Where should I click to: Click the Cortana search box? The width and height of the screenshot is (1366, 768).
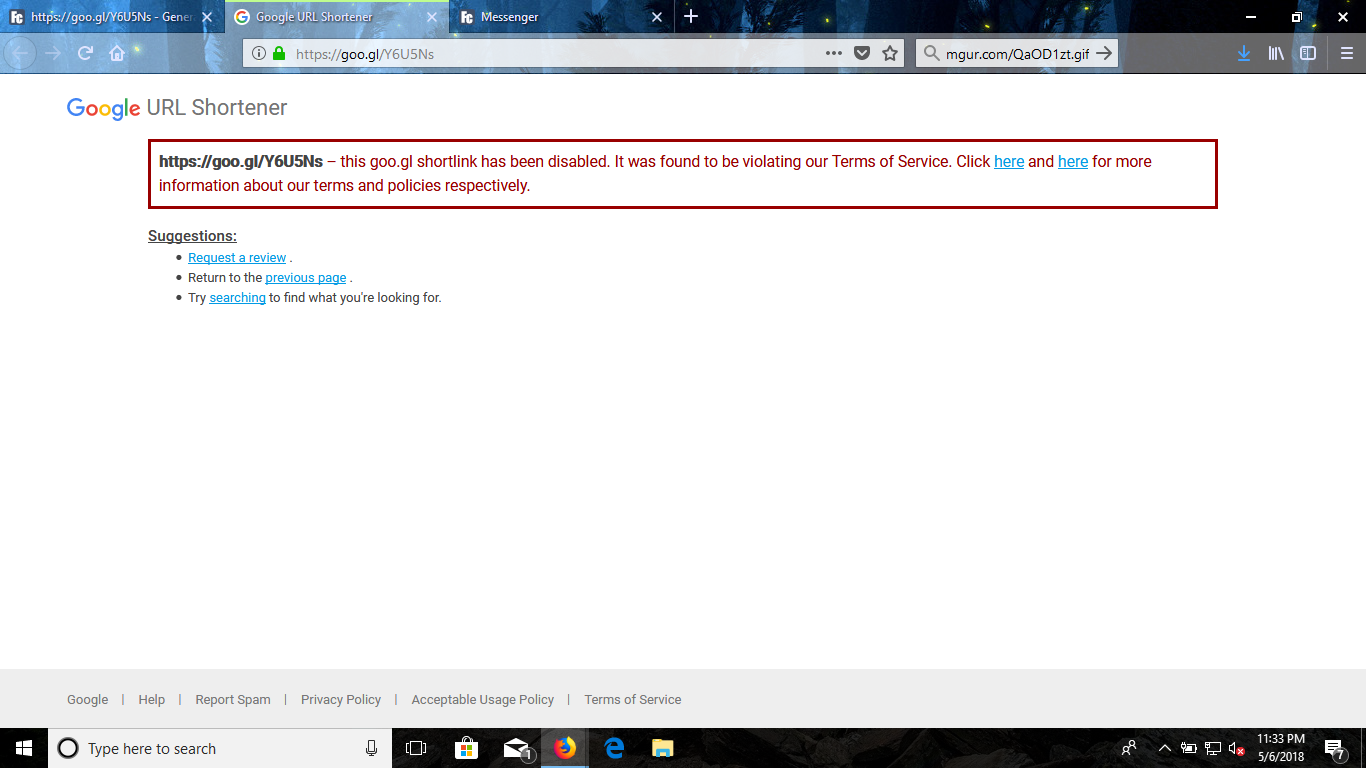point(220,748)
